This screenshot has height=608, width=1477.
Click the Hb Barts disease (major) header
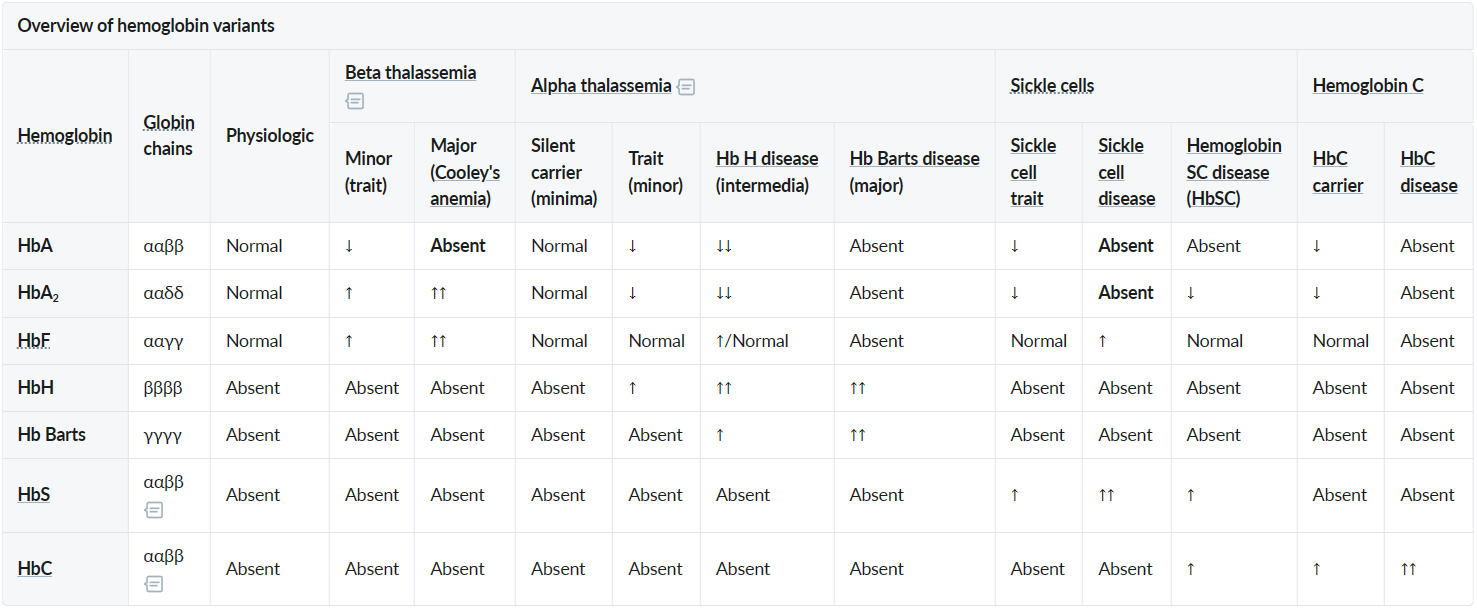tap(915, 172)
